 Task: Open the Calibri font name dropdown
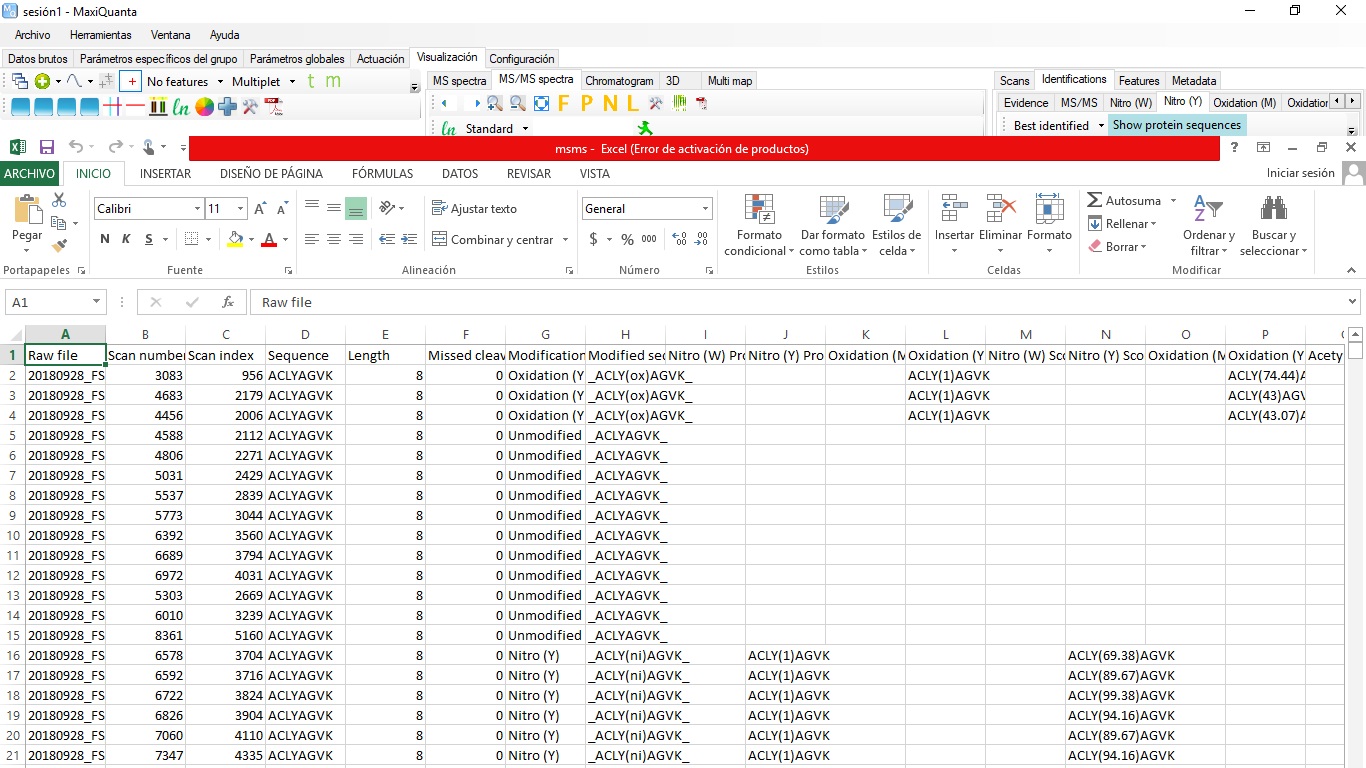[197, 209]
